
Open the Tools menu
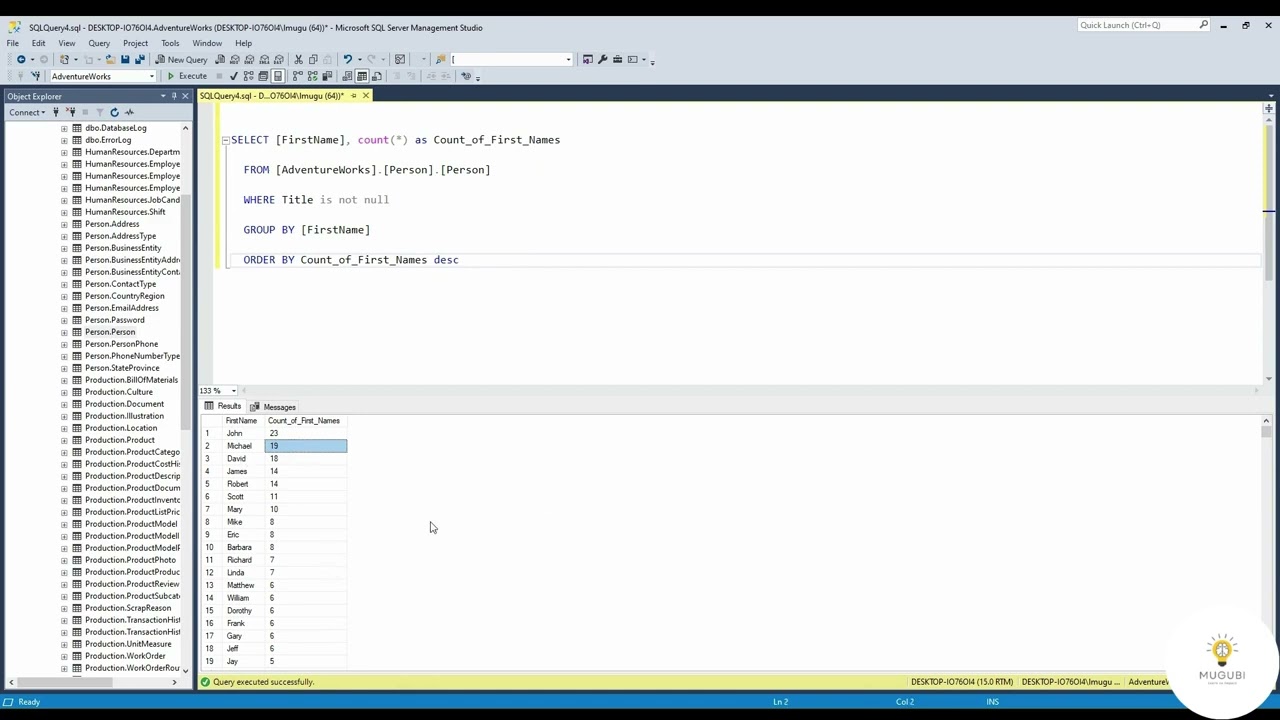pyautogui.click(x=170, y=43)
